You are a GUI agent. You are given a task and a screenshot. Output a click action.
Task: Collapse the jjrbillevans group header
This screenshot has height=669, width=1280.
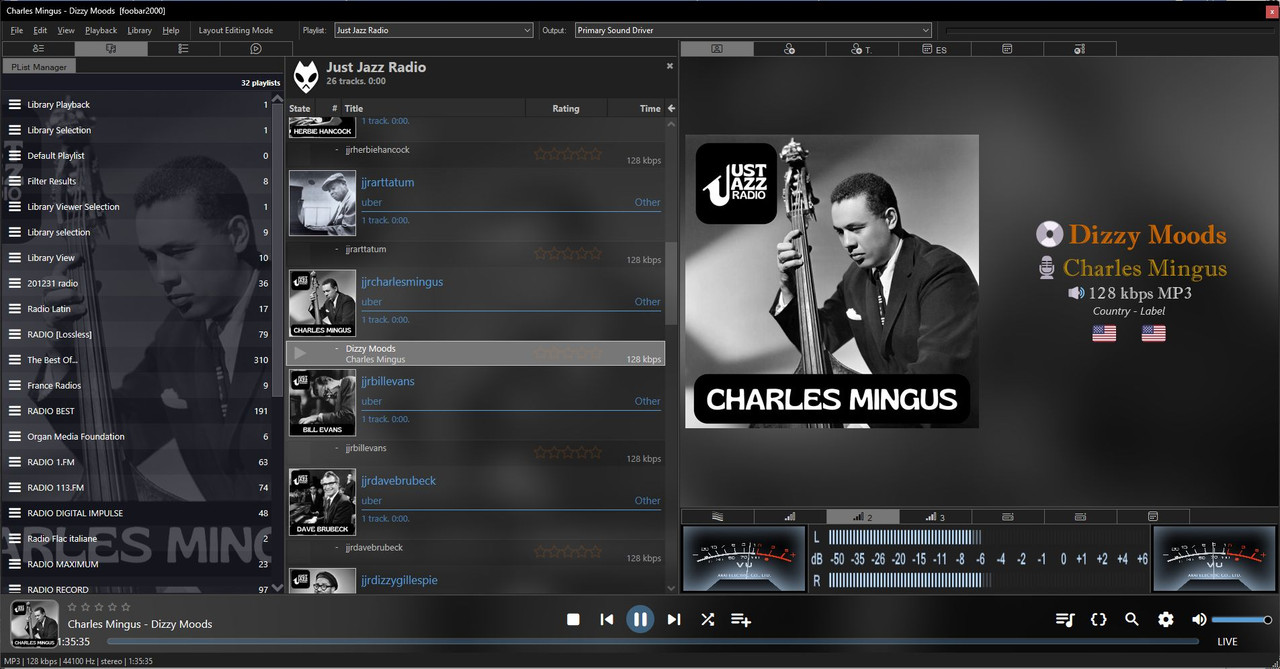click(475, 402)
